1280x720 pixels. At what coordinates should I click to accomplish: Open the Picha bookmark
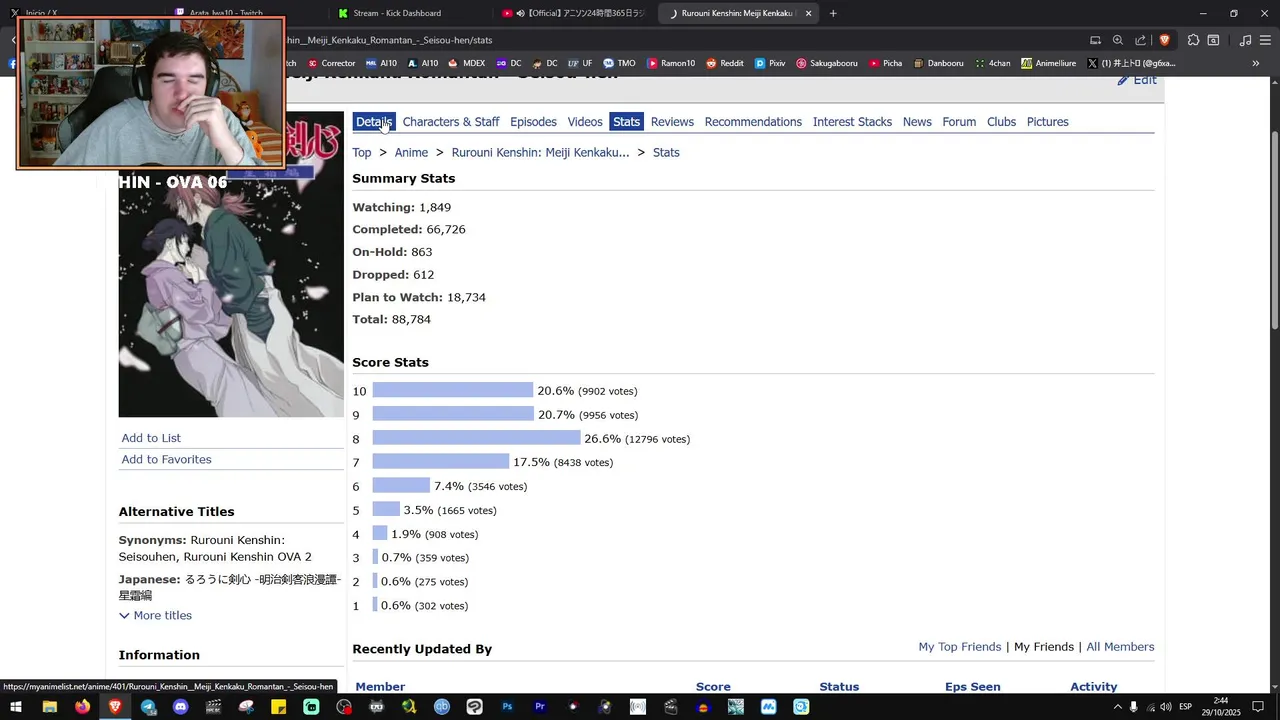coord(886,63)
